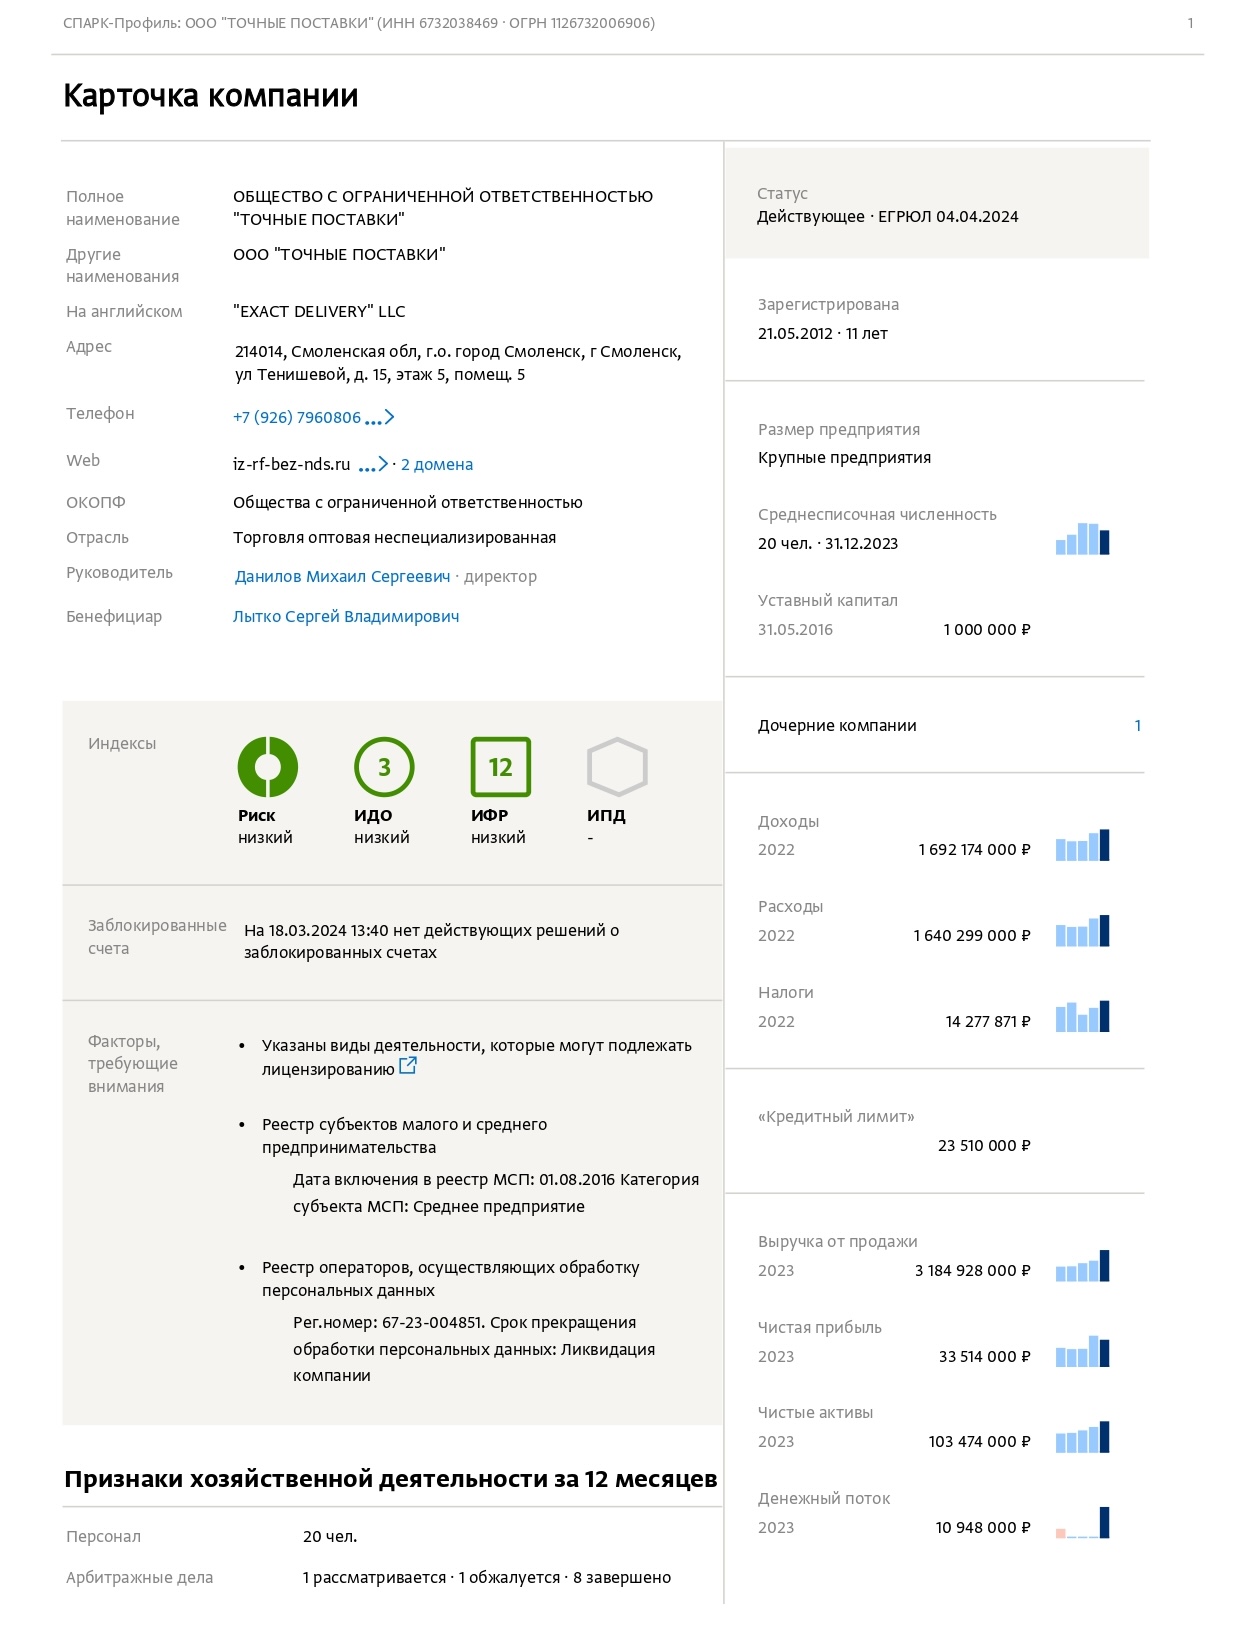Click sales revenue value 3 184 928 000 ₽
The height and width of the screenshot is (1626, 1241).
tap(973, 1271)
